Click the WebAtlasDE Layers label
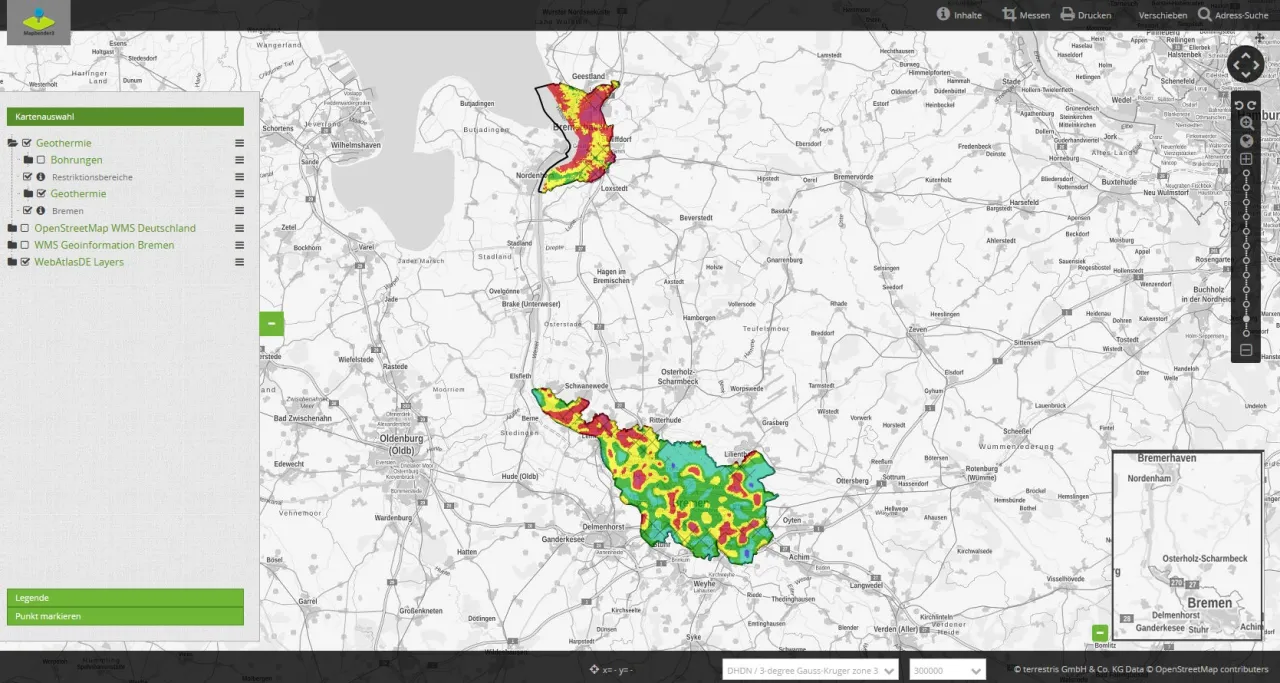 tap(79, 262)
